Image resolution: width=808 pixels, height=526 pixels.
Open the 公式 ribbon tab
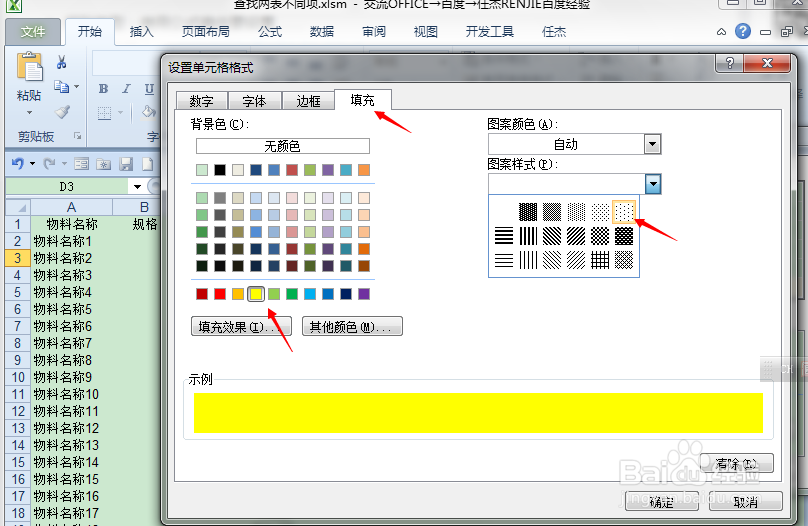270,31
